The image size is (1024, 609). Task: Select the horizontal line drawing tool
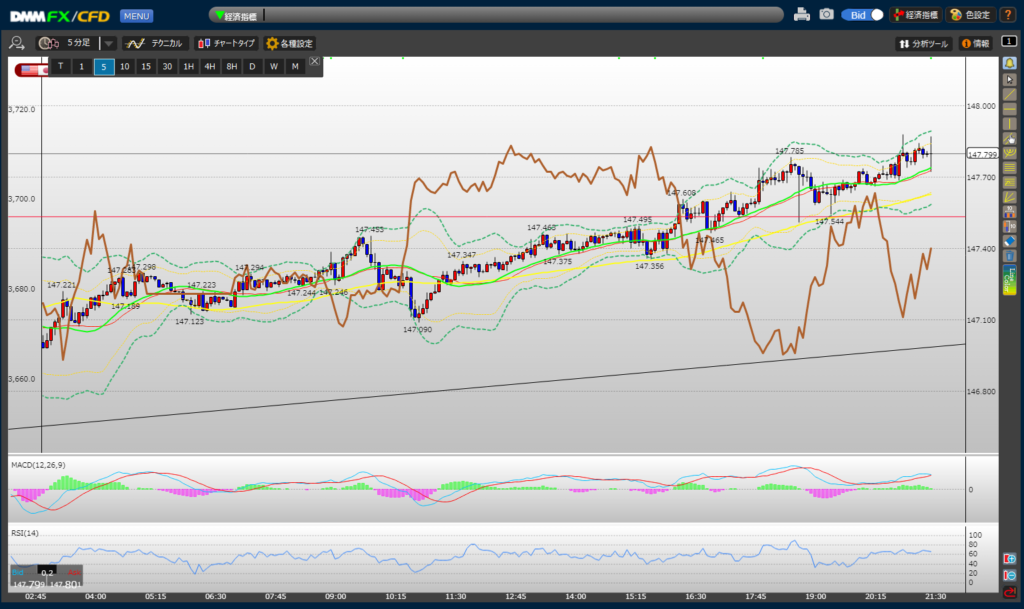pyautogui.click(x=1009, y=108)
